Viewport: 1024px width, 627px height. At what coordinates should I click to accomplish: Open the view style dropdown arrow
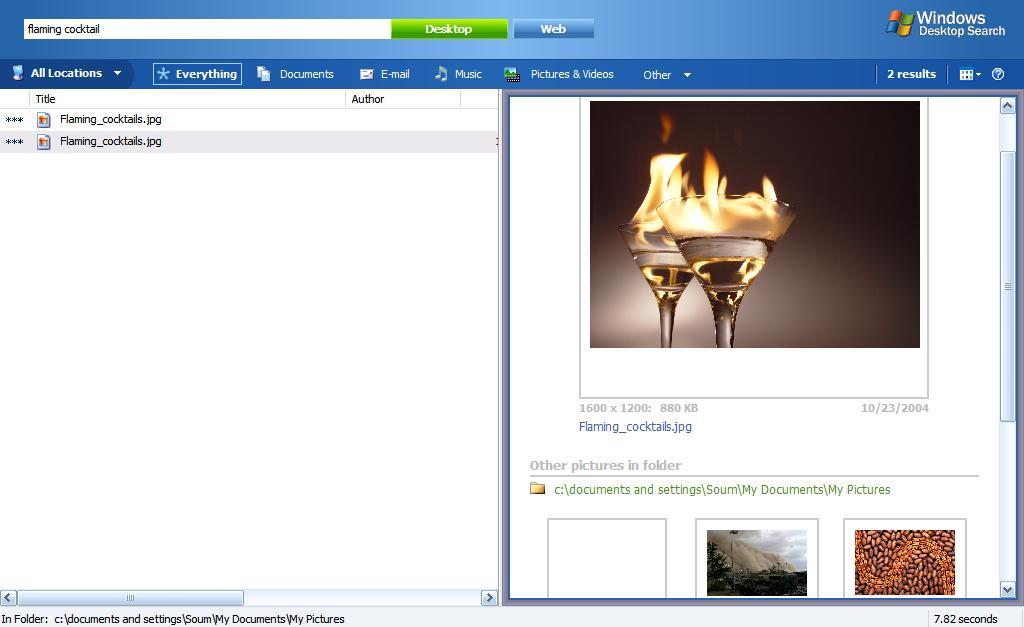click(981, 74)
